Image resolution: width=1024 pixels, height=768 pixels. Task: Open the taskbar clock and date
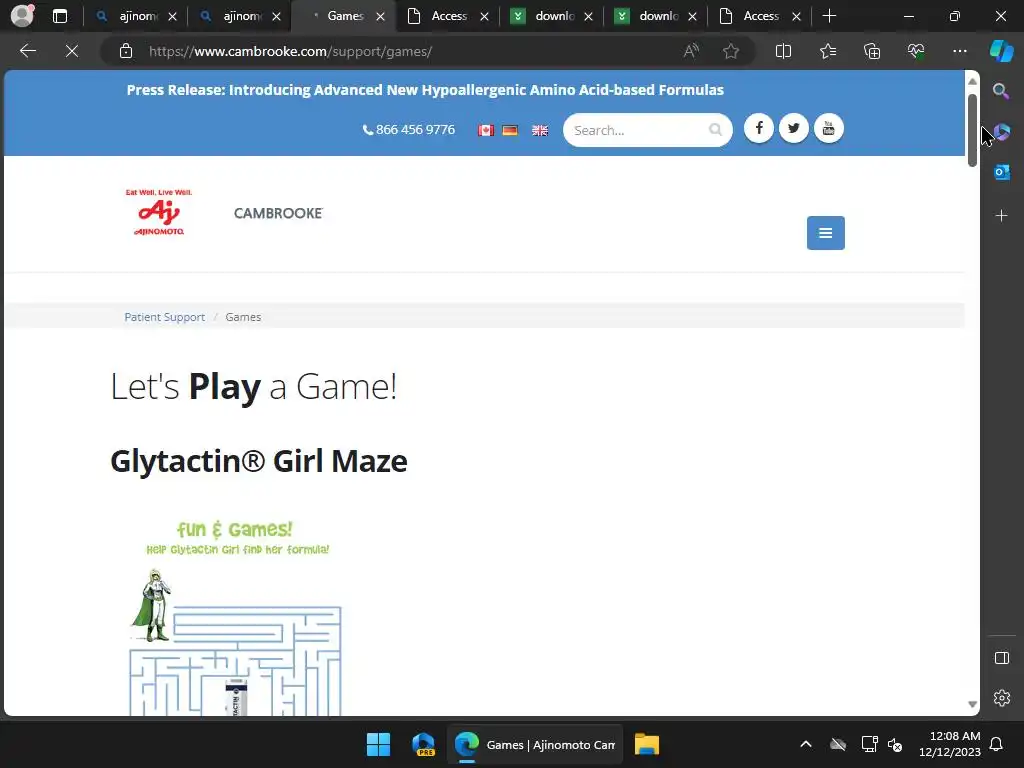coord(950,744)
